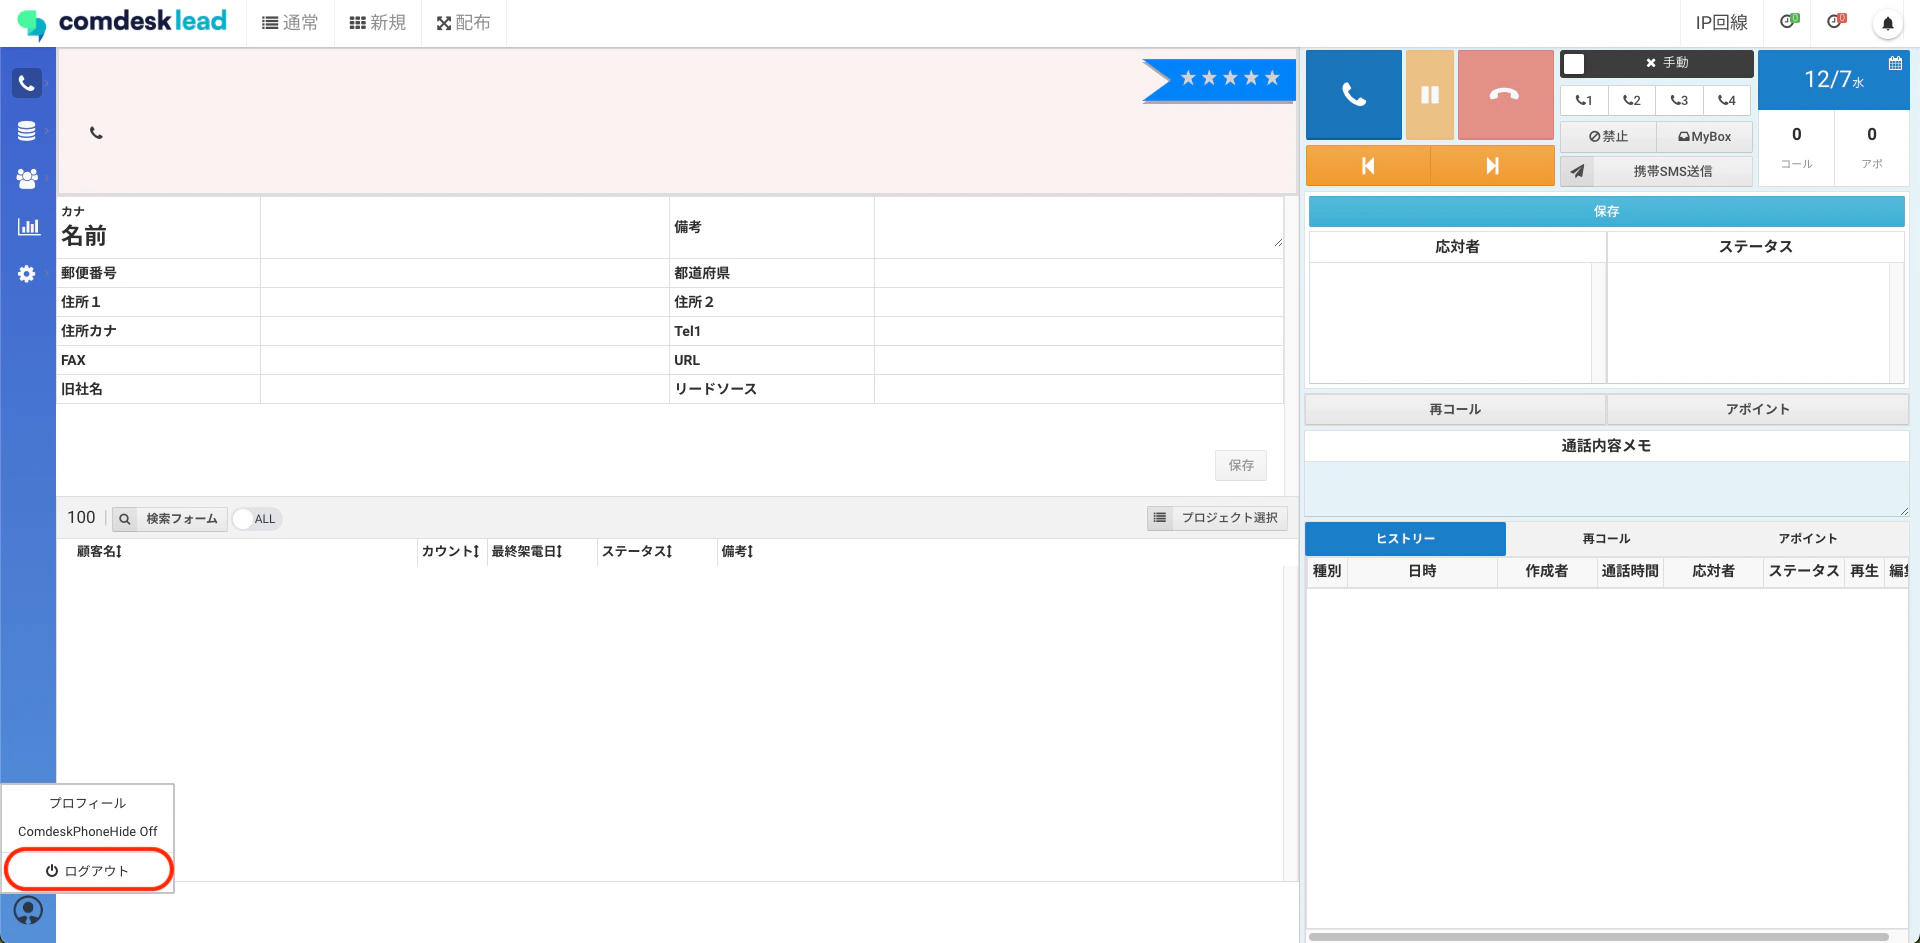
Task: Open the database icon in the sidebar
Action: [x=27, y=131]
